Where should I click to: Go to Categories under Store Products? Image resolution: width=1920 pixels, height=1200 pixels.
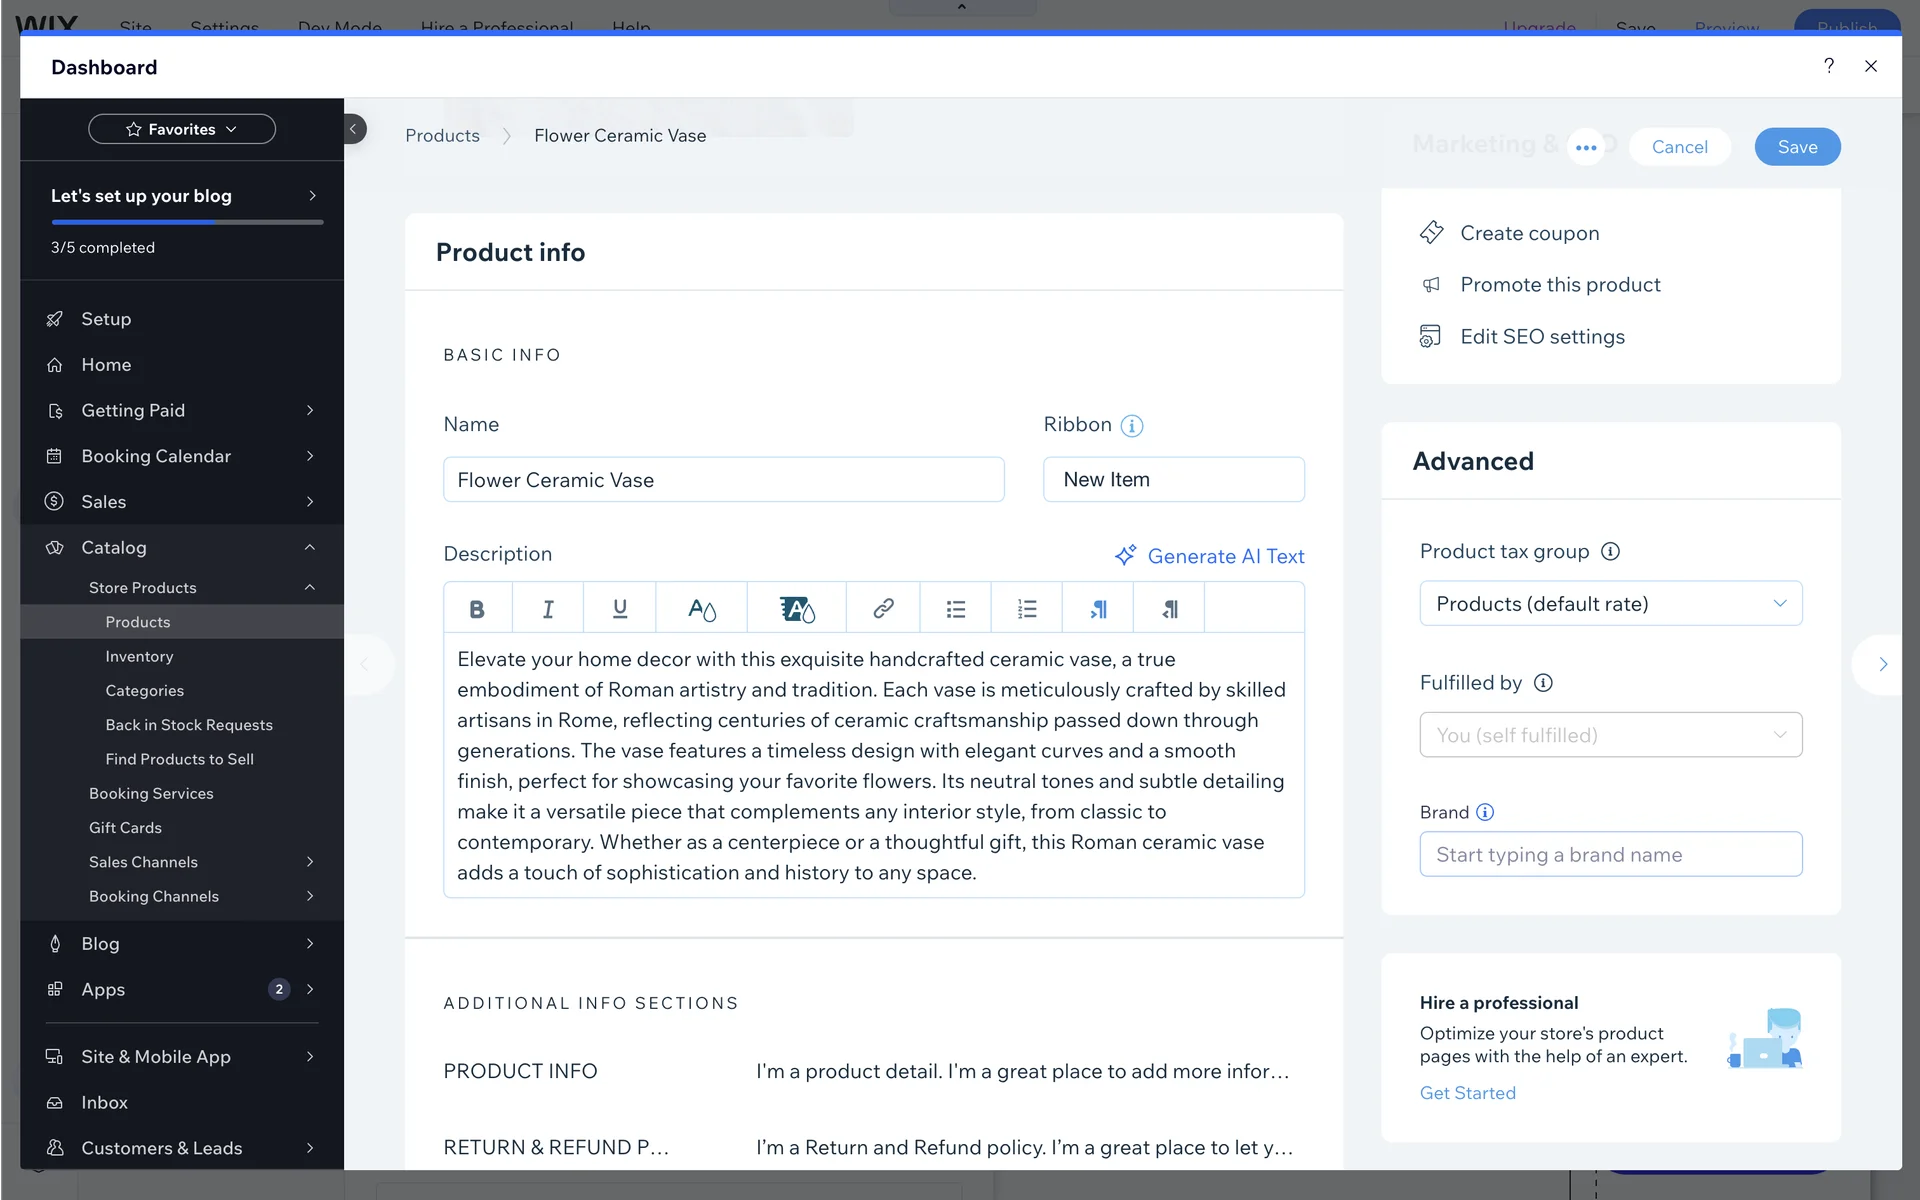click(144, 691)
